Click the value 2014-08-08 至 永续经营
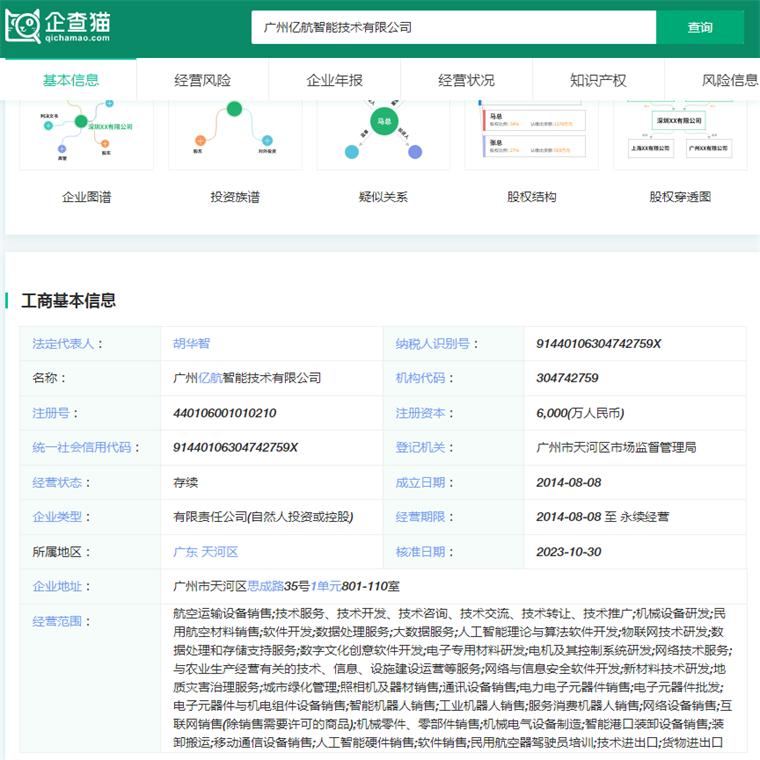This screenshot has width=760, height=760. (x=602, y=517)
